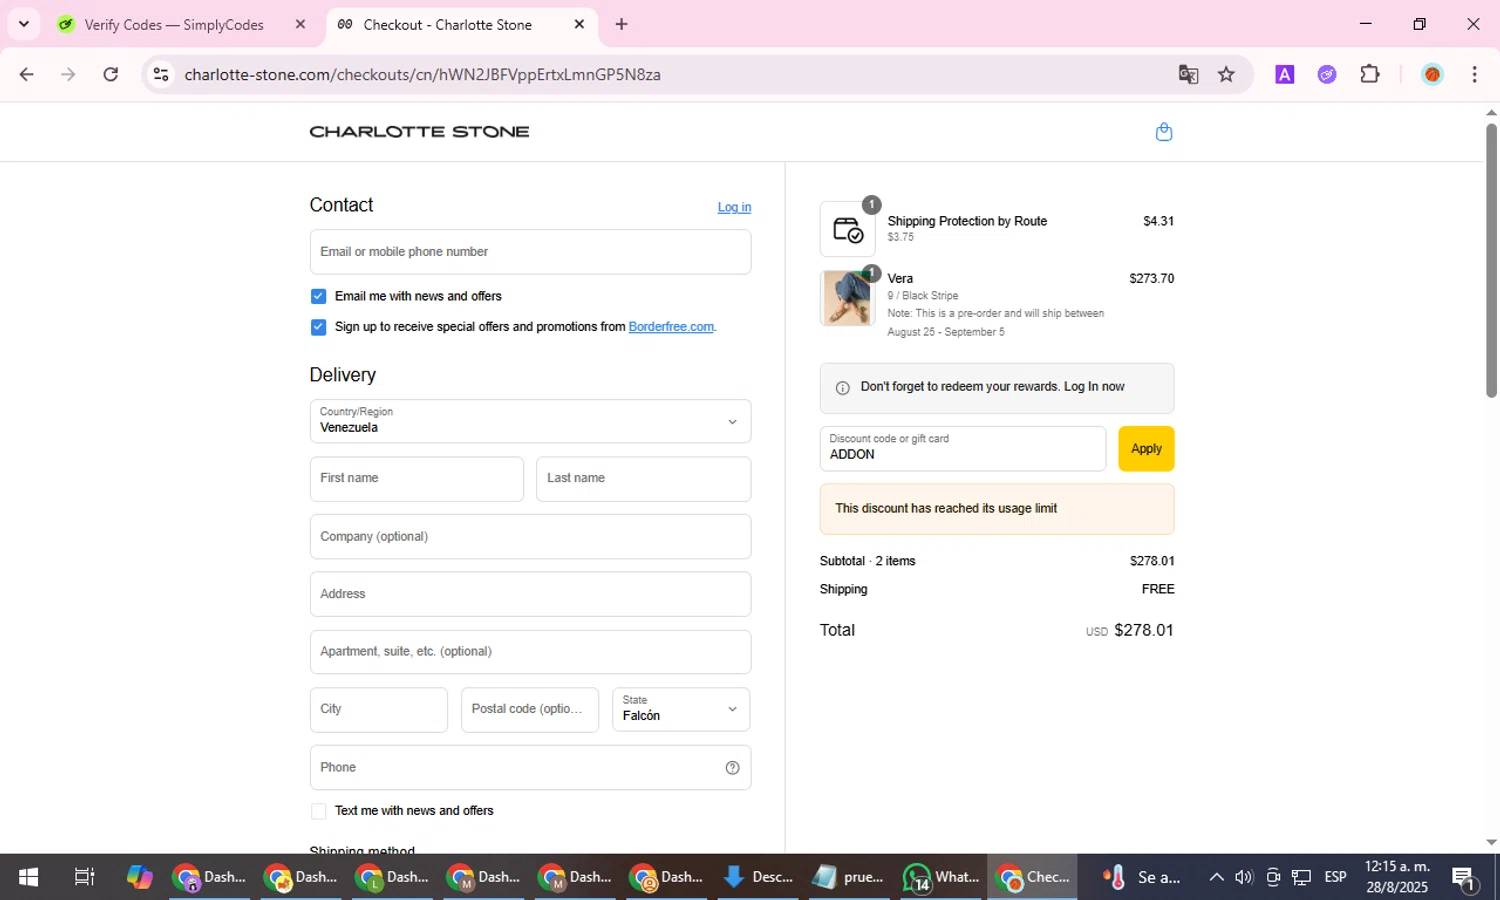Click the Phone field help question icon
Screen dimensions: 1500x900
click(732, 768)
